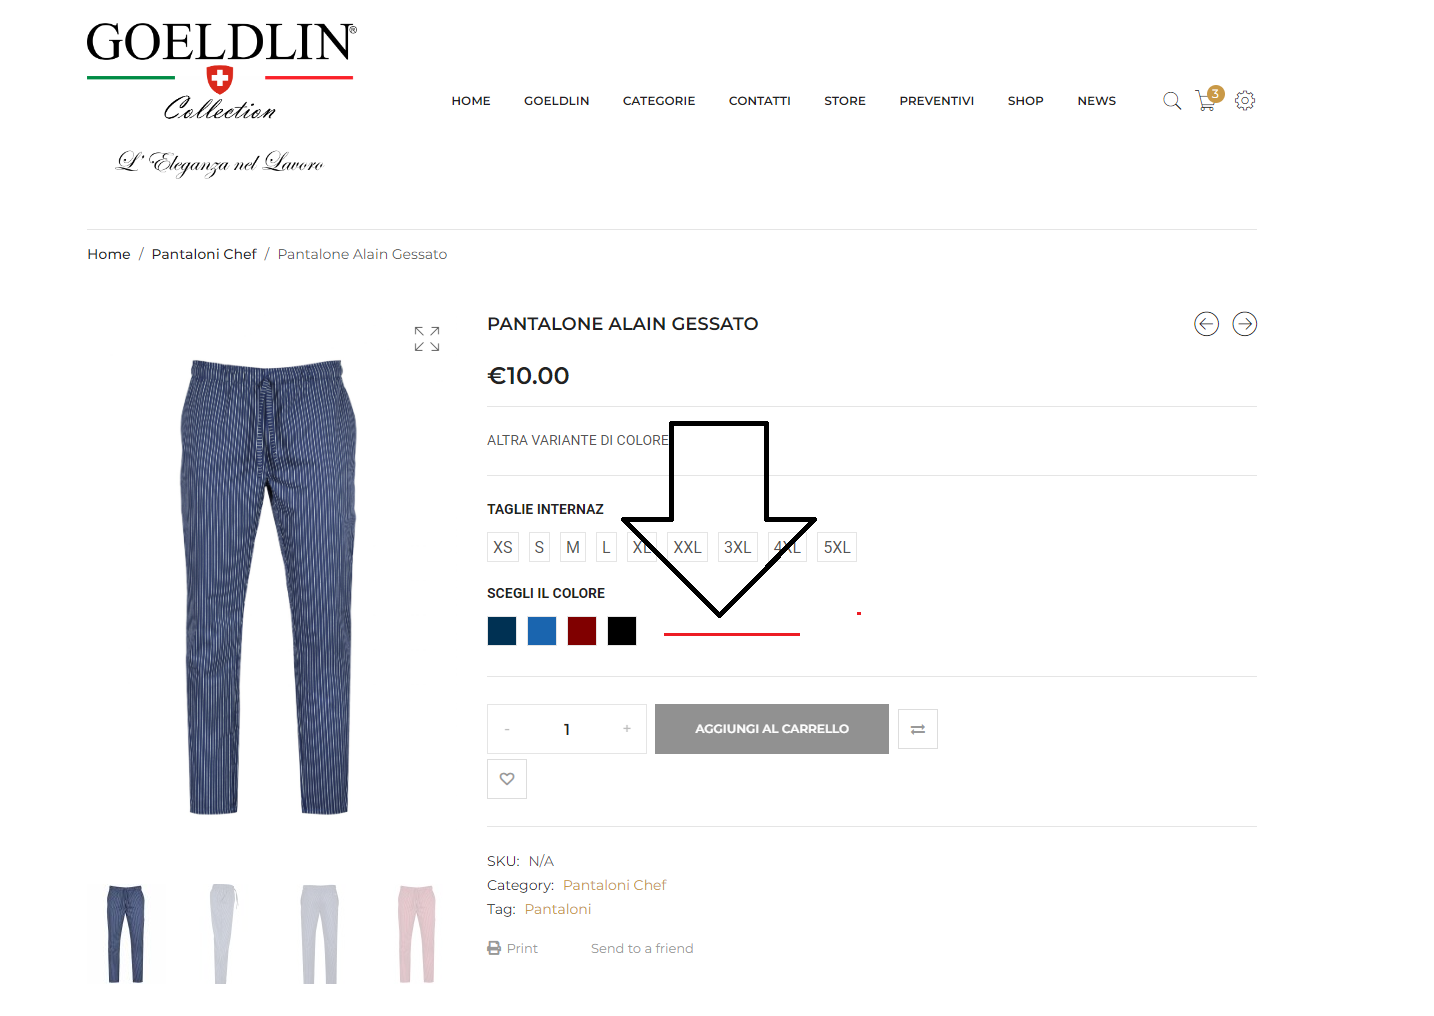Open the CATEGORIE menu item
The image size is (1434, 1016).
click(659, 101)
